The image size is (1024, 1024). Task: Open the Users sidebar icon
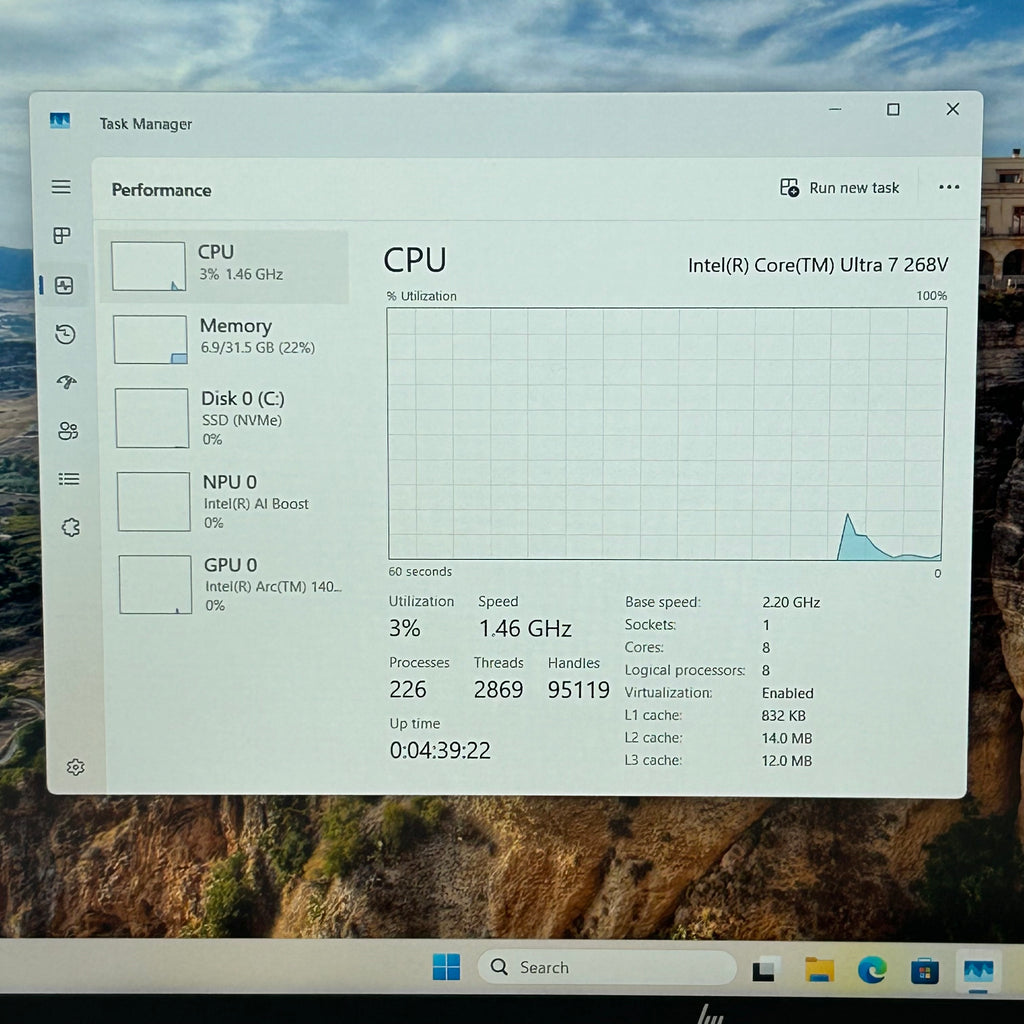click(x=68, y=430)
